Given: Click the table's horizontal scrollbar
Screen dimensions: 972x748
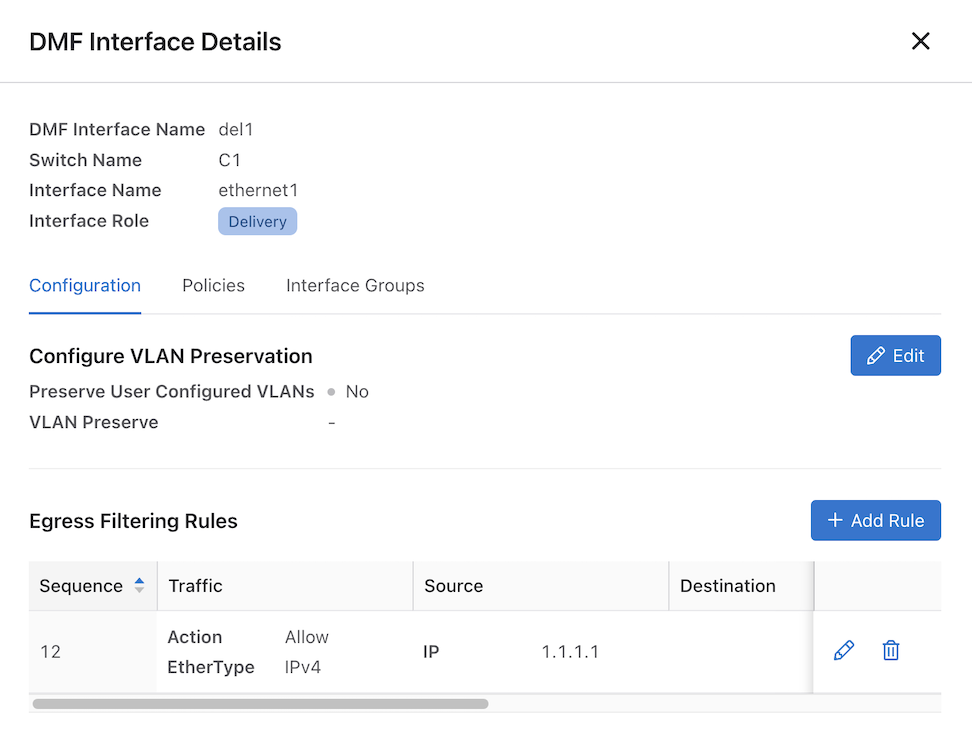Looking at the screenshot, I should pyautogui.click(x=260, y=704).
